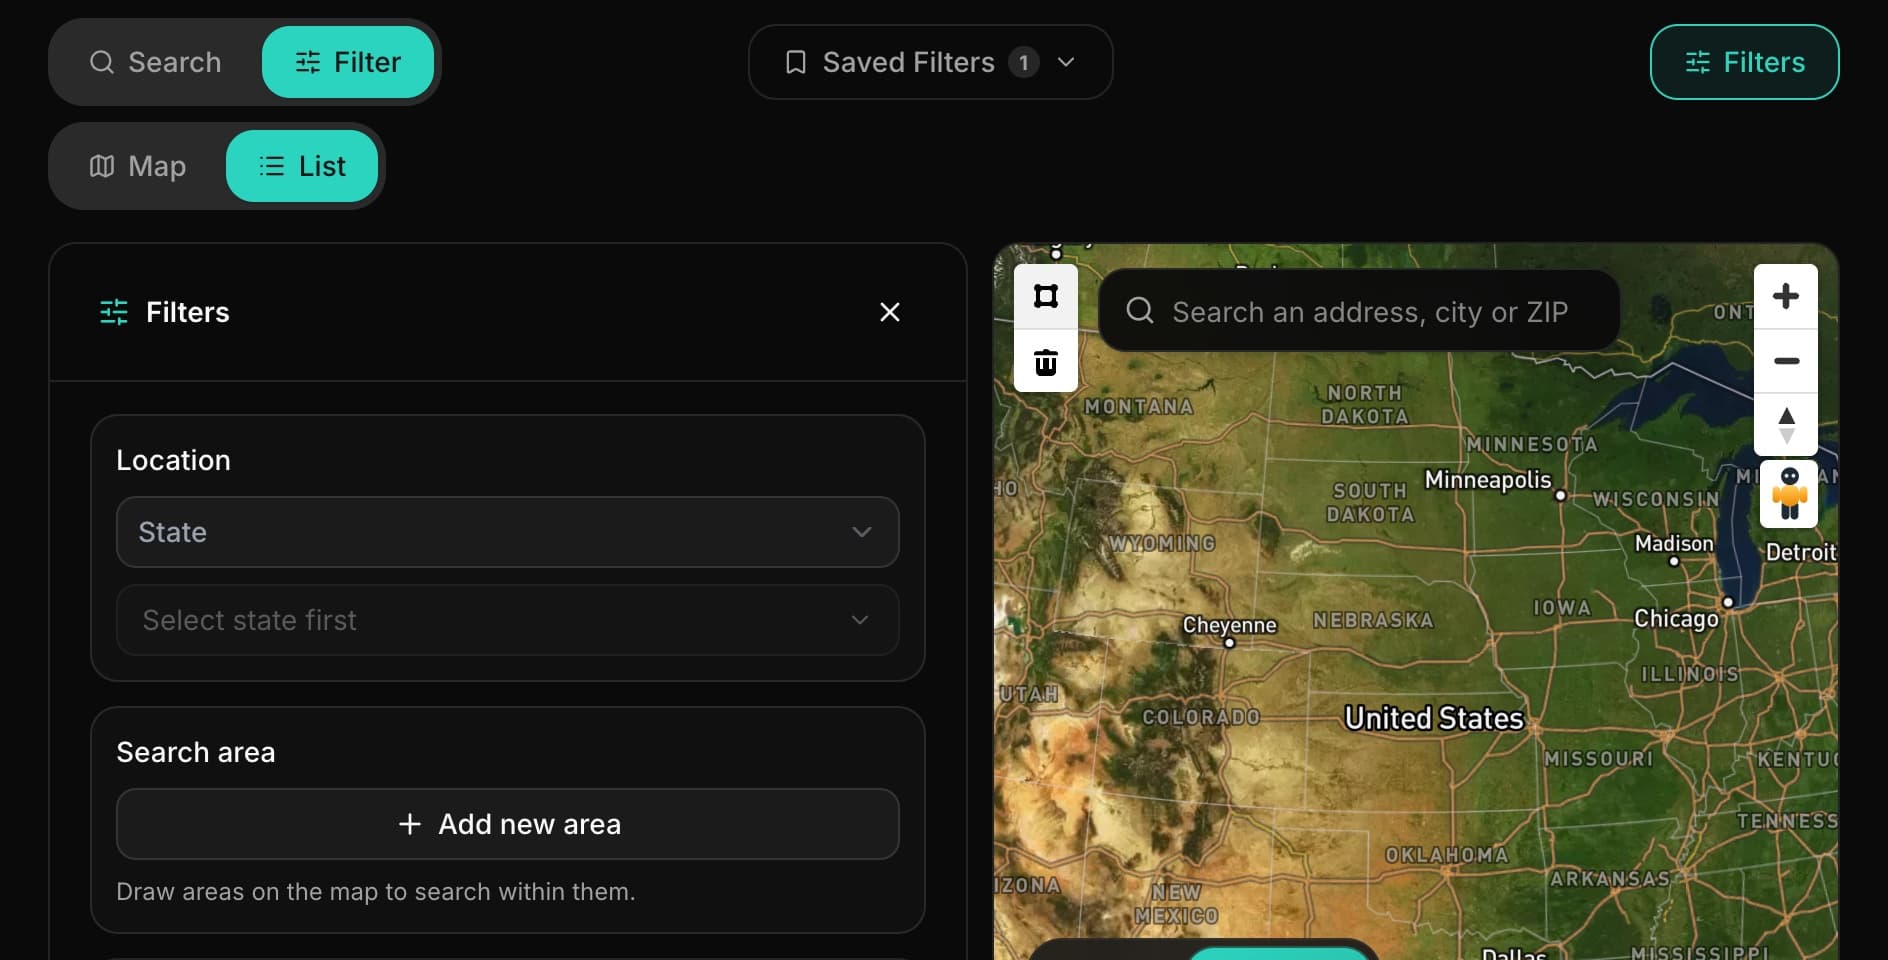
Task: Zoom out of the map with minus button
Action: 1786,361
